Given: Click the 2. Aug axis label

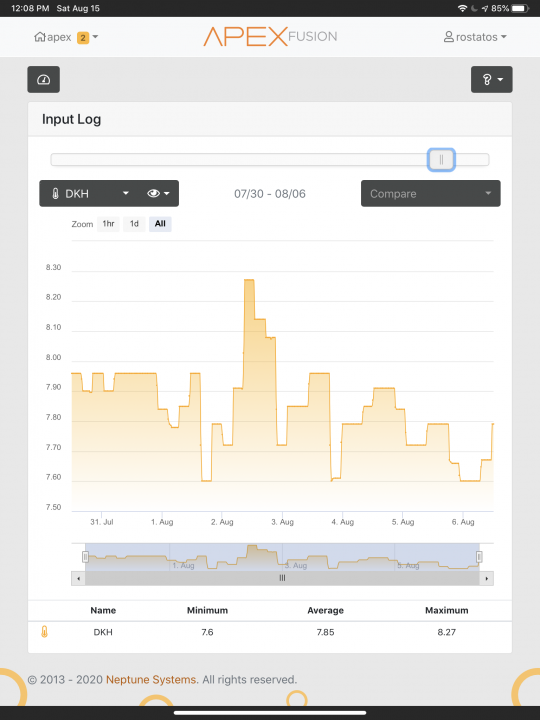Looking at the screenshot, I should point(222,522).
